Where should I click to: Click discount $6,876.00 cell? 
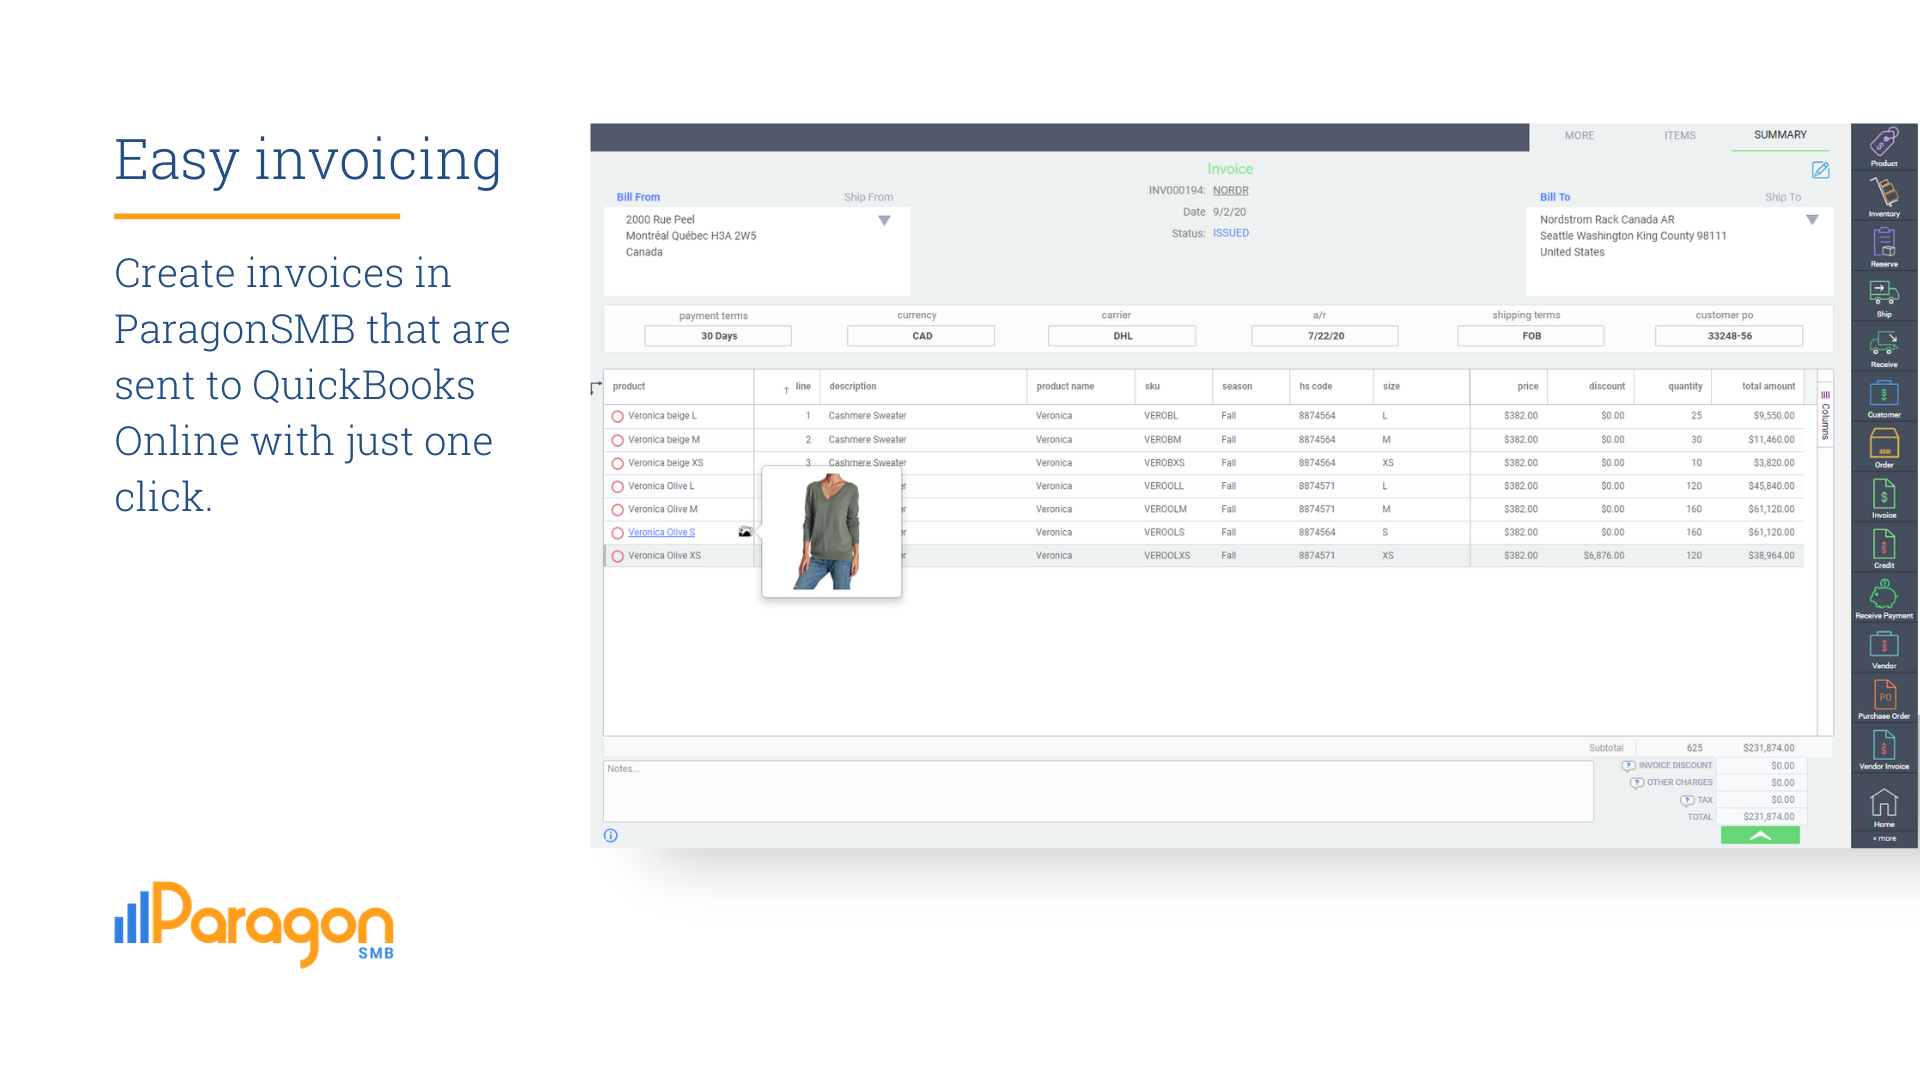pyautogui.click(x=1604, y=556)
